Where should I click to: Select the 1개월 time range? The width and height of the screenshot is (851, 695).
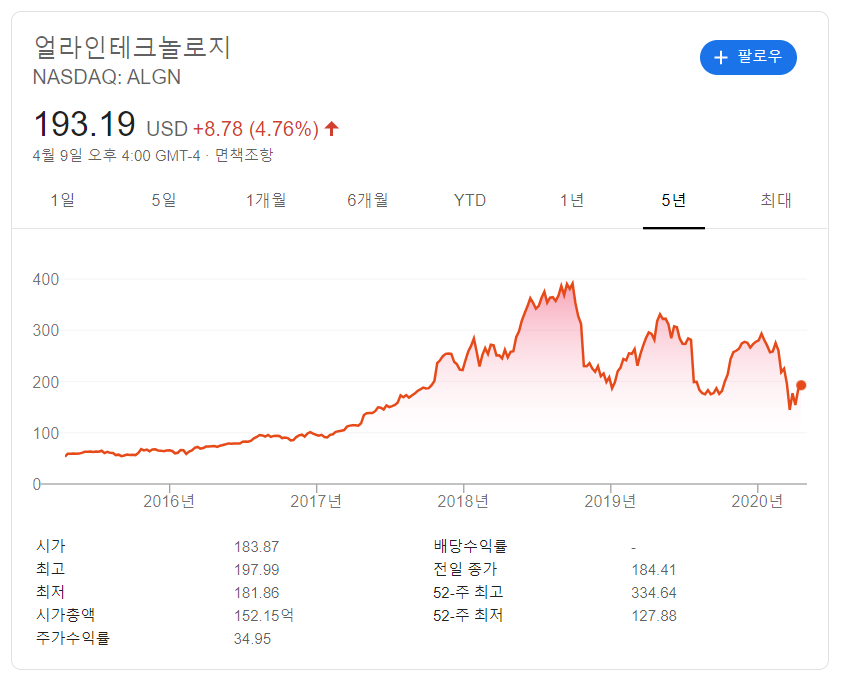click(266, 200)
